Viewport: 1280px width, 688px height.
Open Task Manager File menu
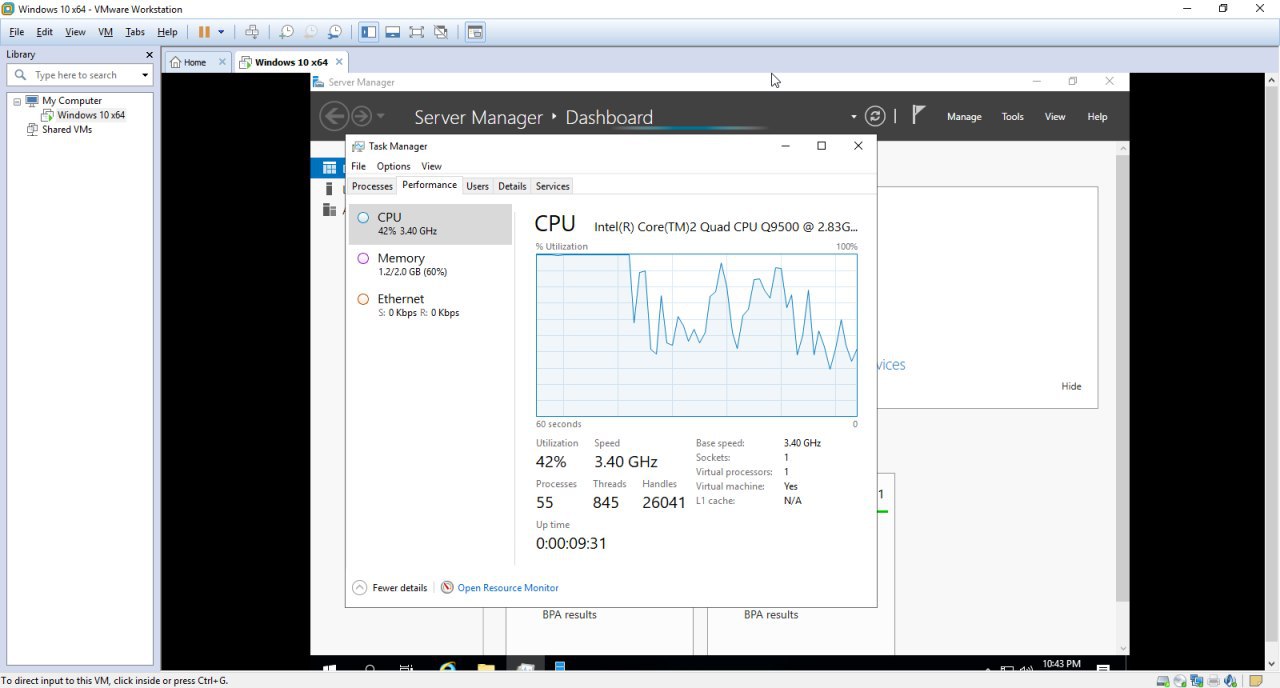tap(358, 166)
